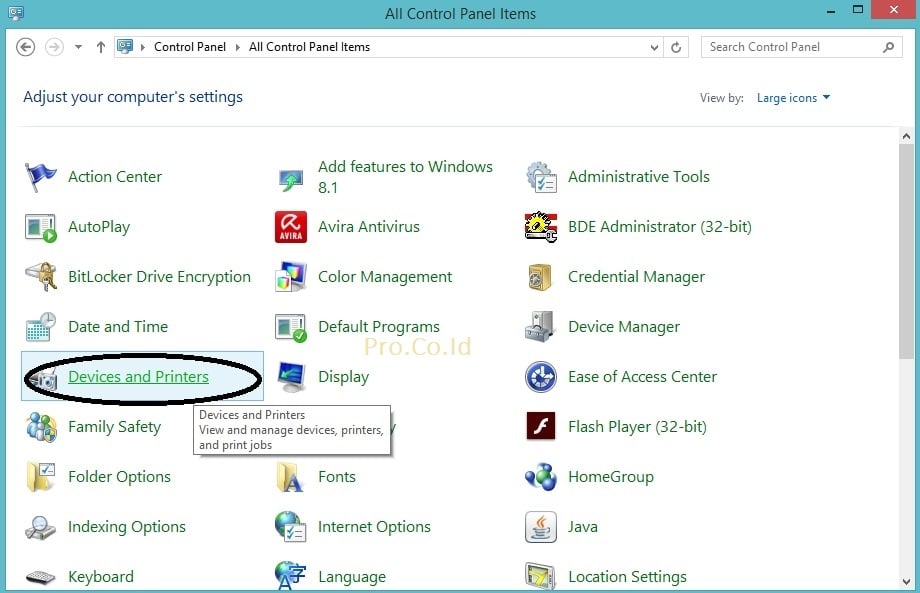Click the vertical scrollbar thumb

click(x=906, y=250)
